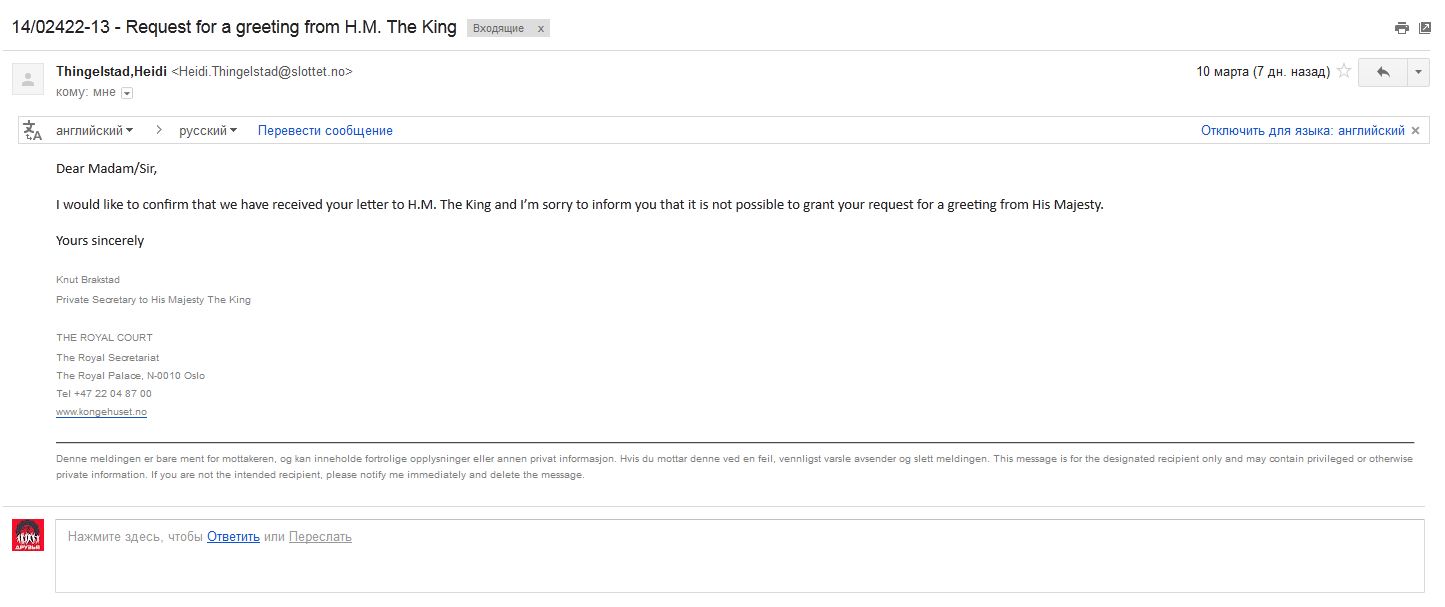Open the more options arrow beside reply

(x=1419, y=72)
